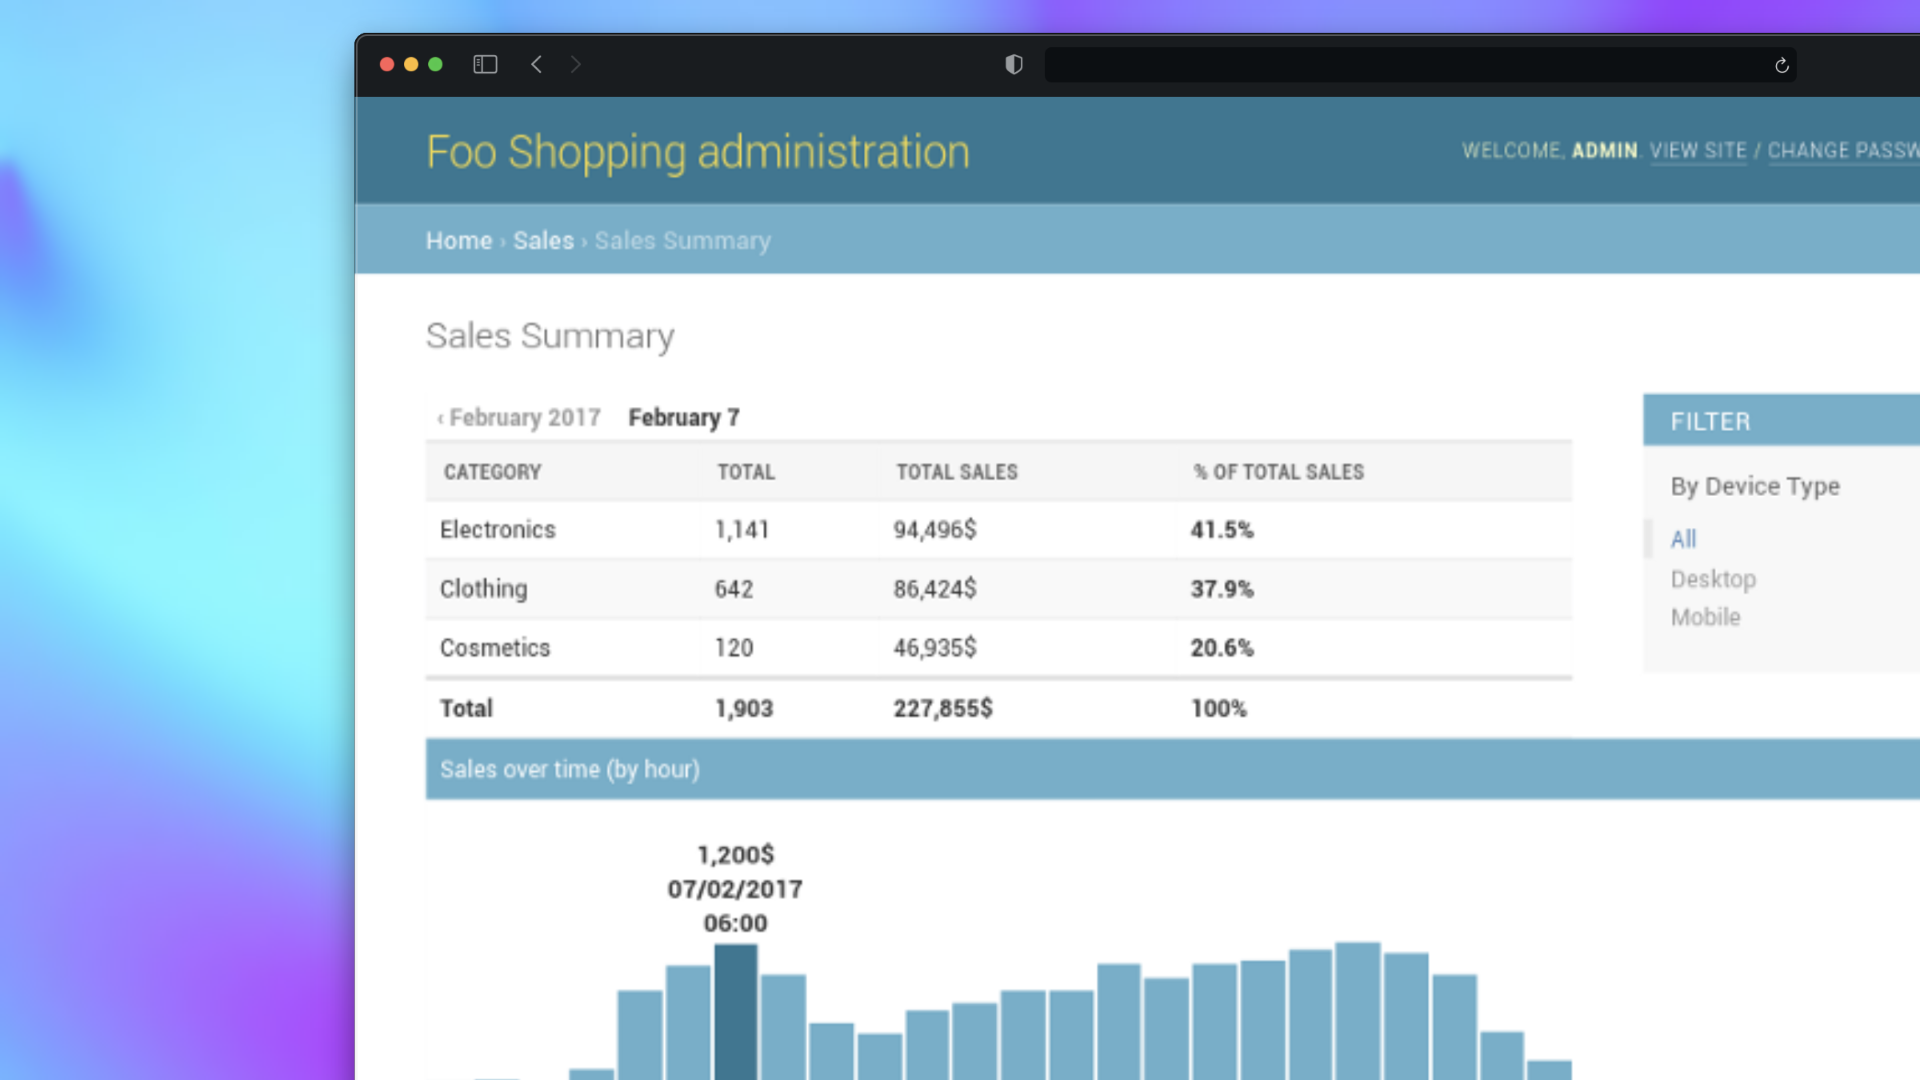Image resolution: width=1920 pixels, height=1080 pixels.
Task: Click the Electronics category row
Action: (999, 530)
